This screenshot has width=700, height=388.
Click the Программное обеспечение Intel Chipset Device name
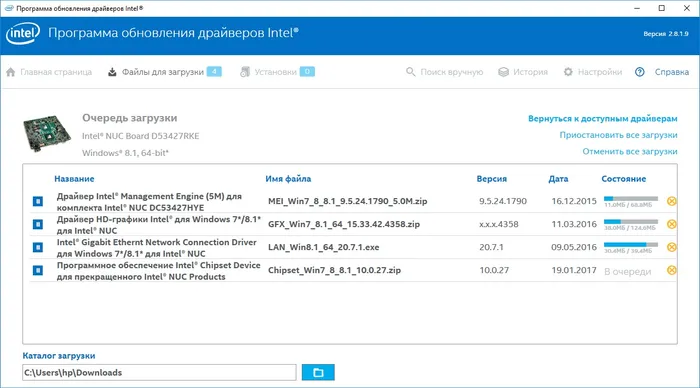(158, 271)
